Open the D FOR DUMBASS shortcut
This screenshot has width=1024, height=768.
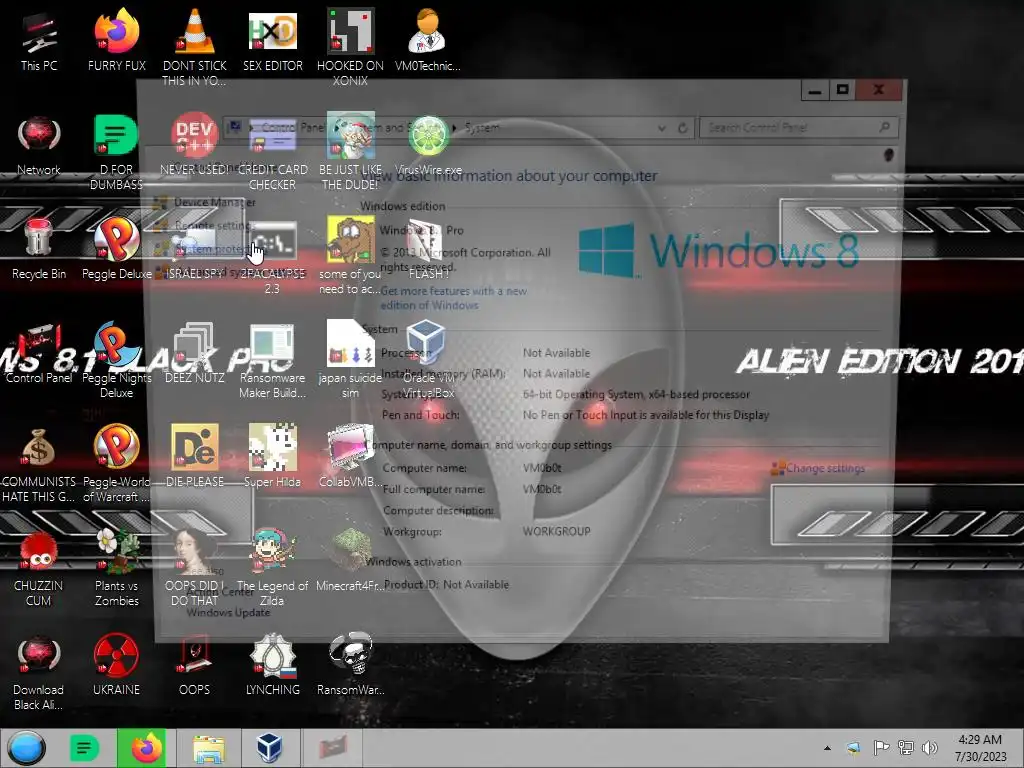116,152
